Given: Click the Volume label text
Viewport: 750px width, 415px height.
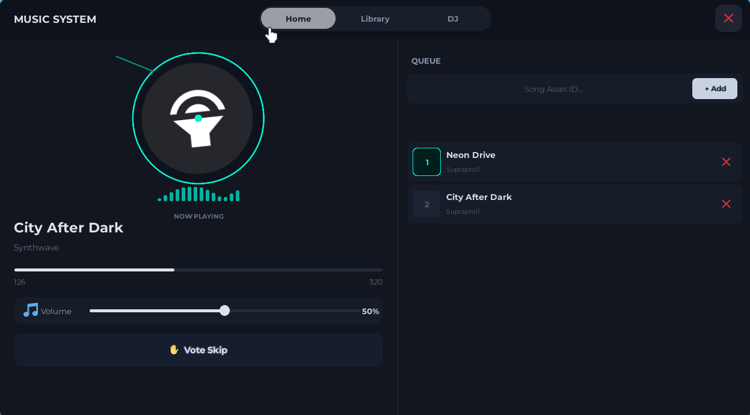Looking at the screenshot, I should 56,311.
